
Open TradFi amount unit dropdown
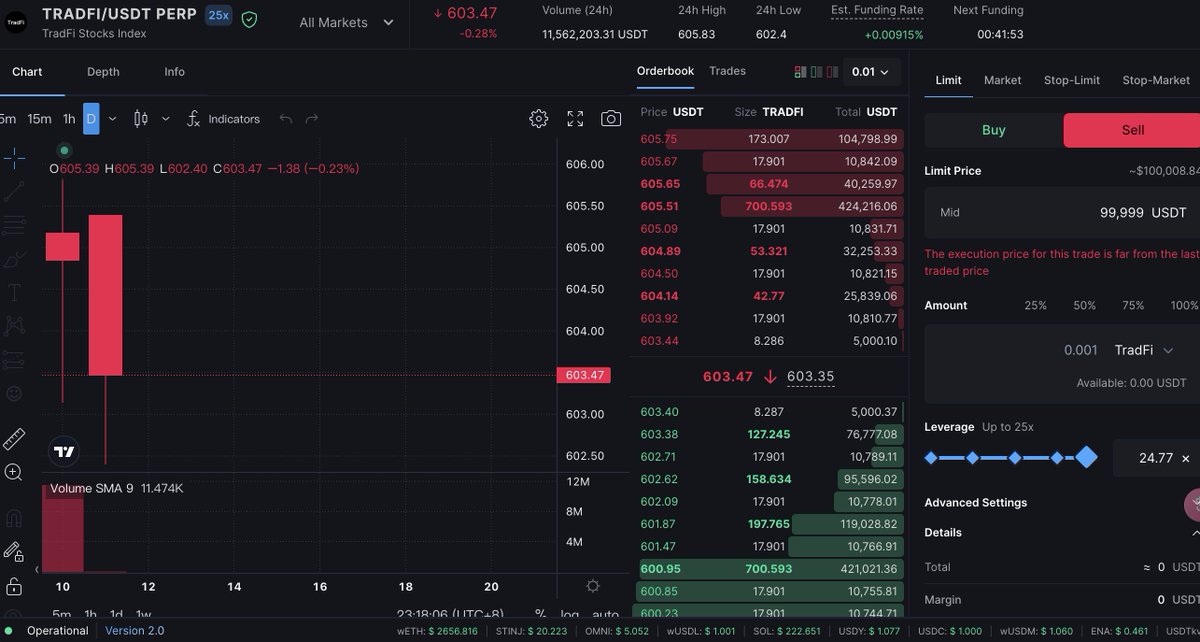point(1145,350)
